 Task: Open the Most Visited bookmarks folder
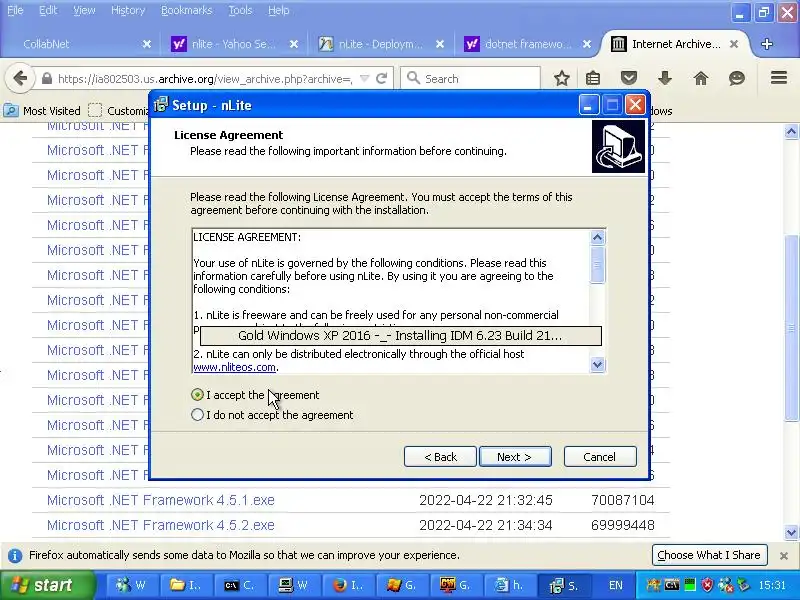[x=42, y=111]
